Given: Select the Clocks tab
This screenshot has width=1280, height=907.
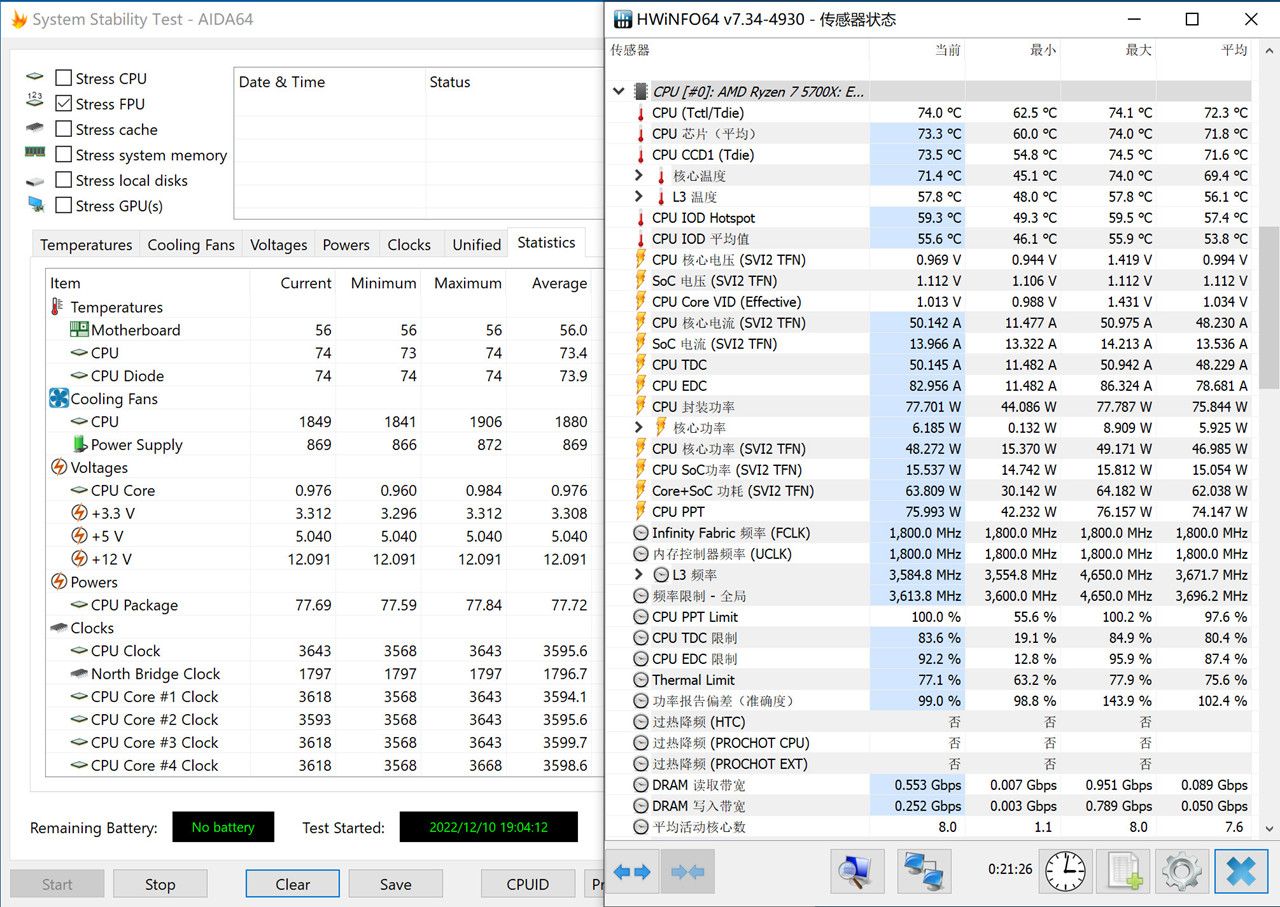Looking at the screenshot, I should 409,245.
